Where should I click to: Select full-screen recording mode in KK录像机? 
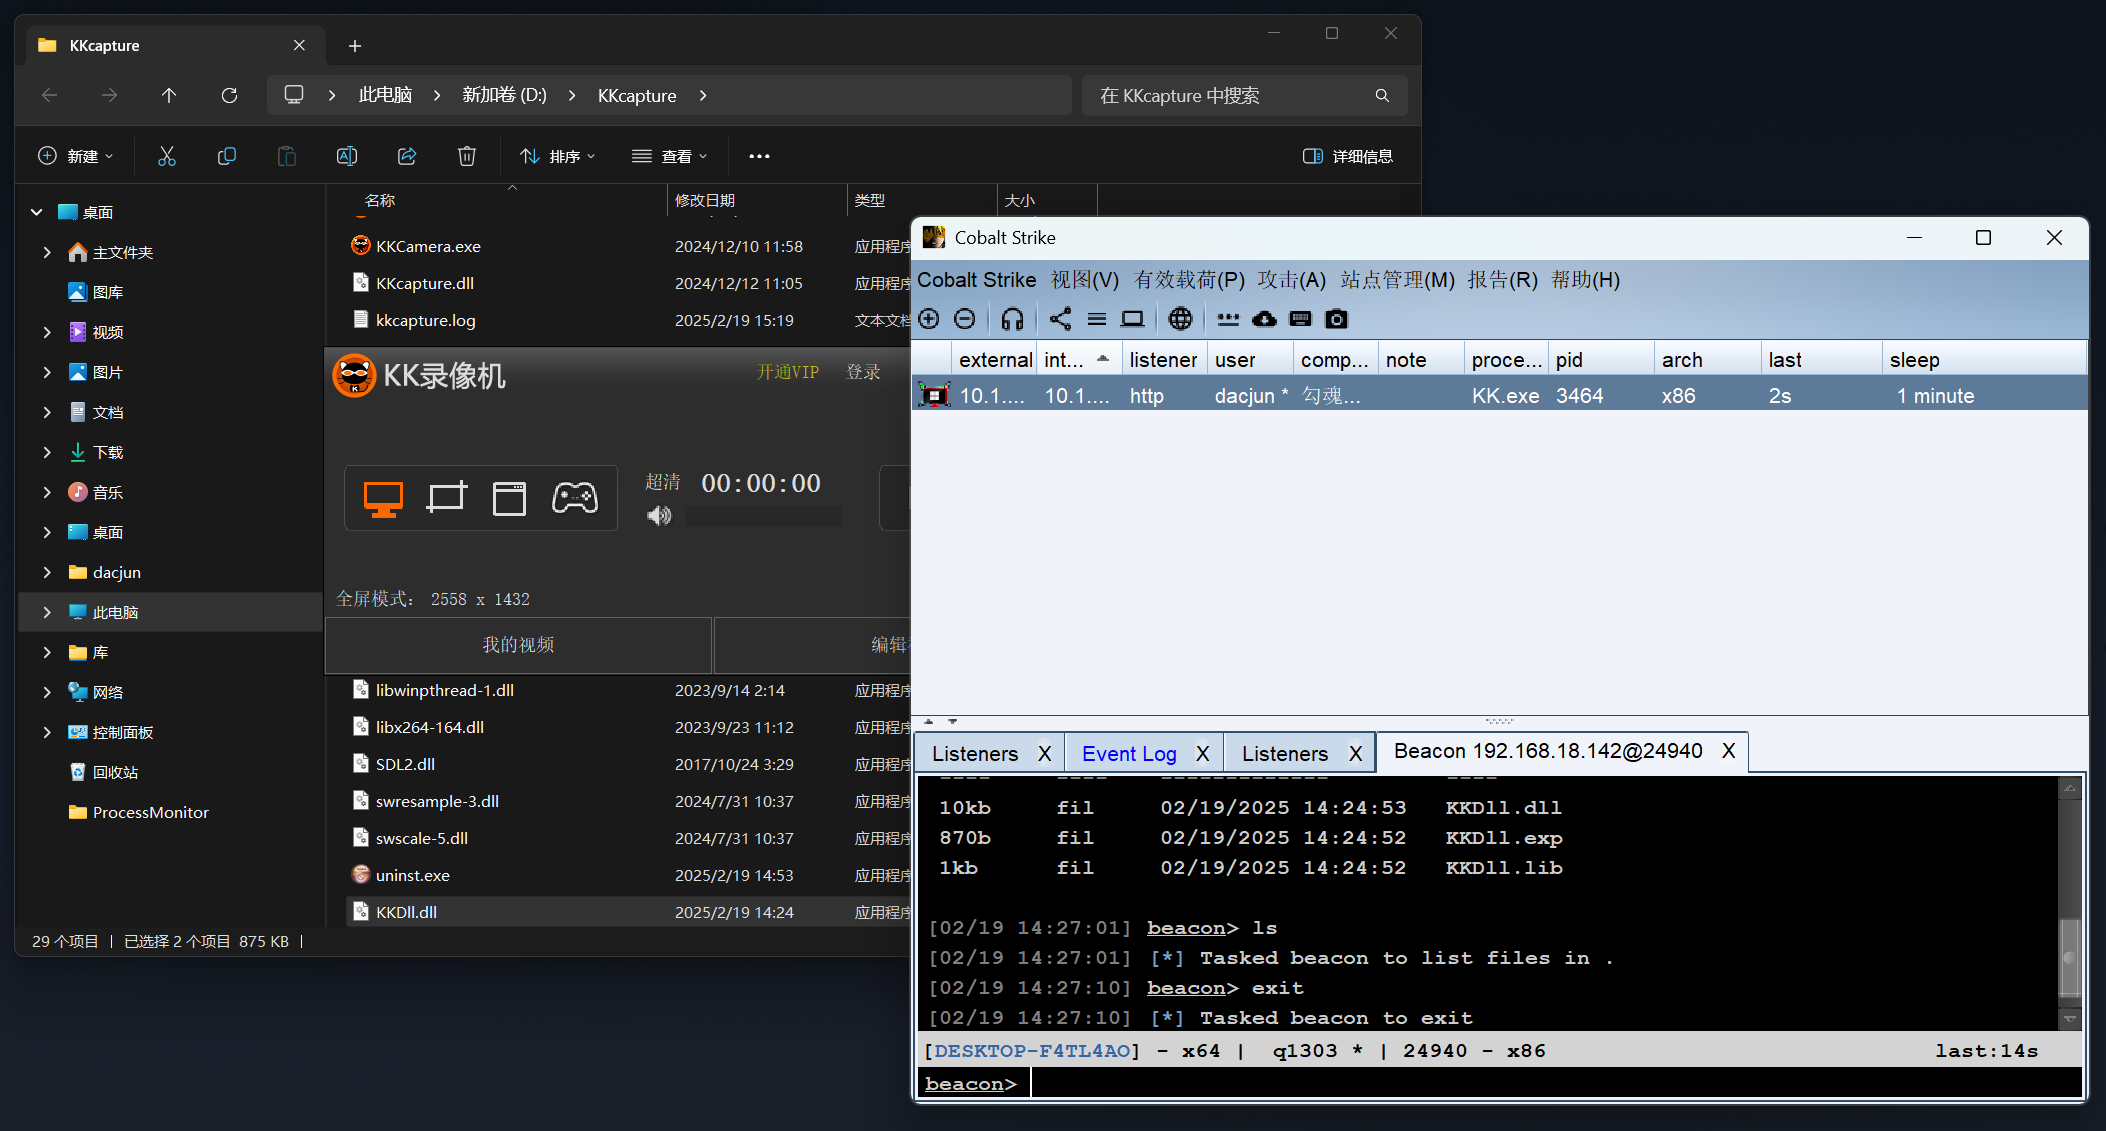(x=383, y=498)
